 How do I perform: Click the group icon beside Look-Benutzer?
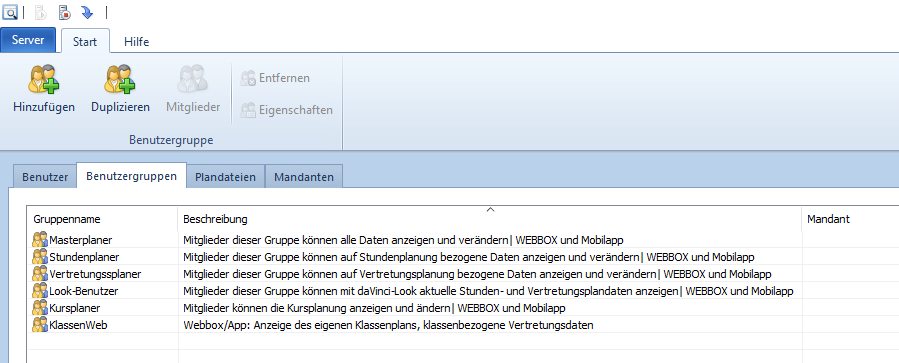coord(40,291)
